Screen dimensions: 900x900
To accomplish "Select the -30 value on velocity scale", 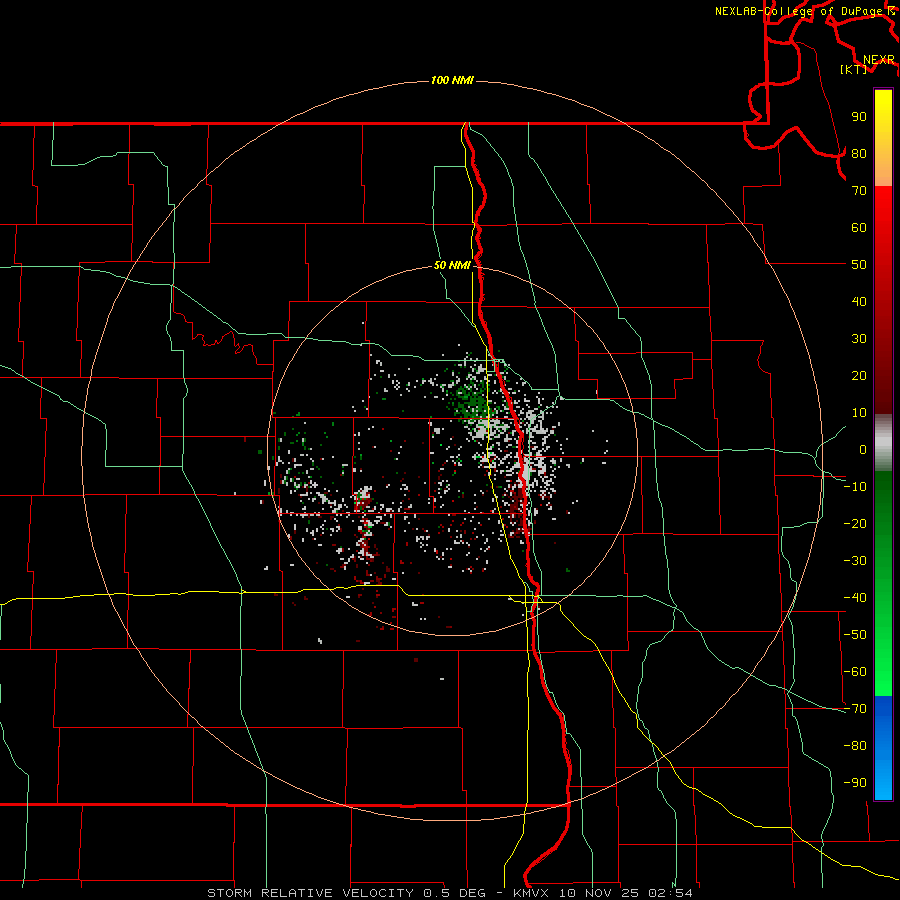I will click(x=855, y=561).
